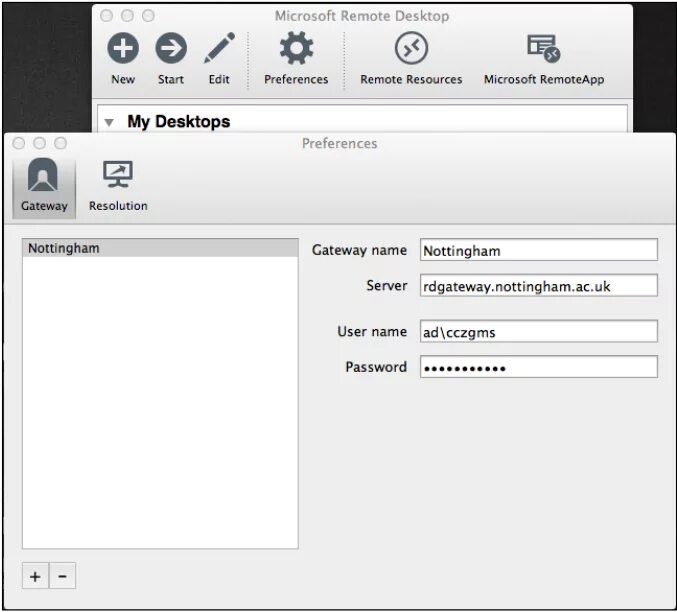Switch to the Gateway preferences tab
Screen dimensions: 677x612
[44, 187]
